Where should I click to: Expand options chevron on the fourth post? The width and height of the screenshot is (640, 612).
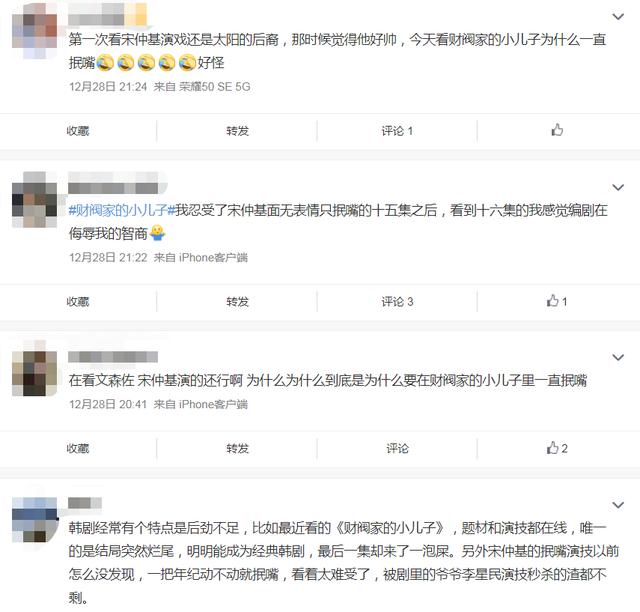[618, 505]
